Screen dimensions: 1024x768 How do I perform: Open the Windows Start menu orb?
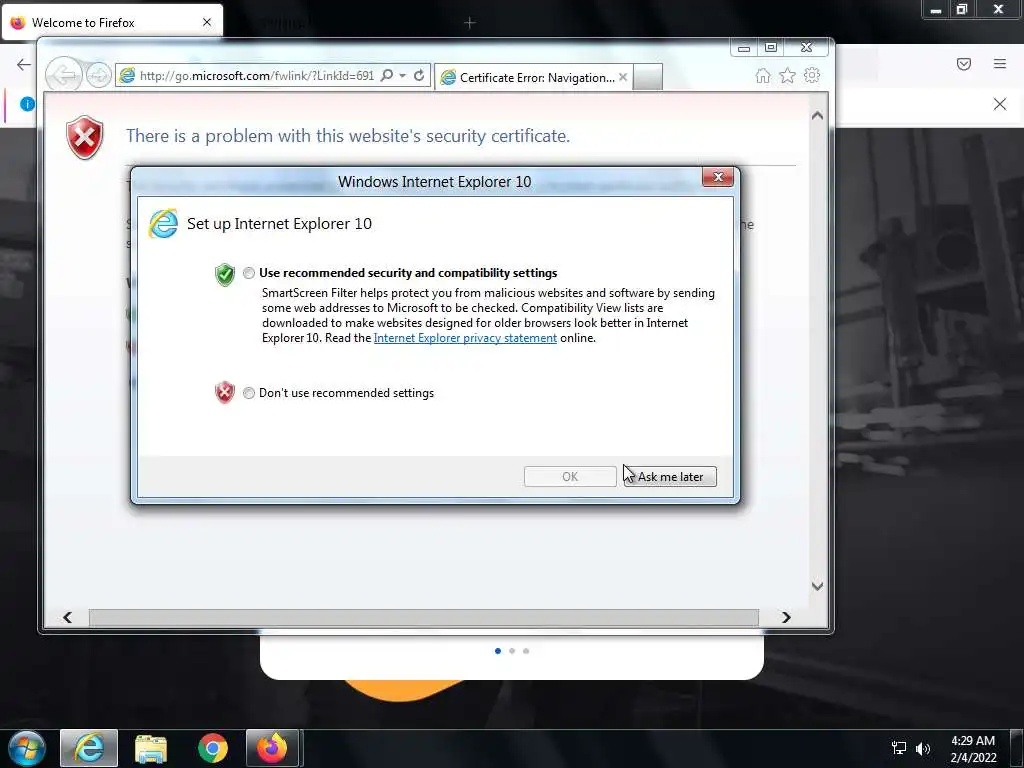click(27, 748)
